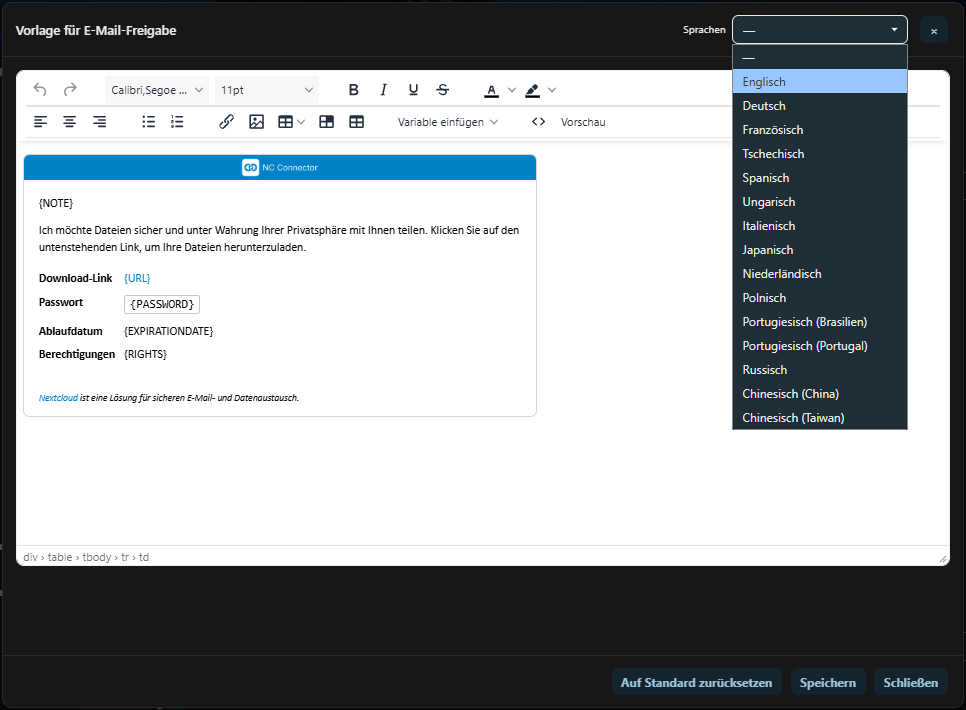Toggle strikethrough formatting
The width and height of the screenshot is (966, 710).
click(443, 90)
